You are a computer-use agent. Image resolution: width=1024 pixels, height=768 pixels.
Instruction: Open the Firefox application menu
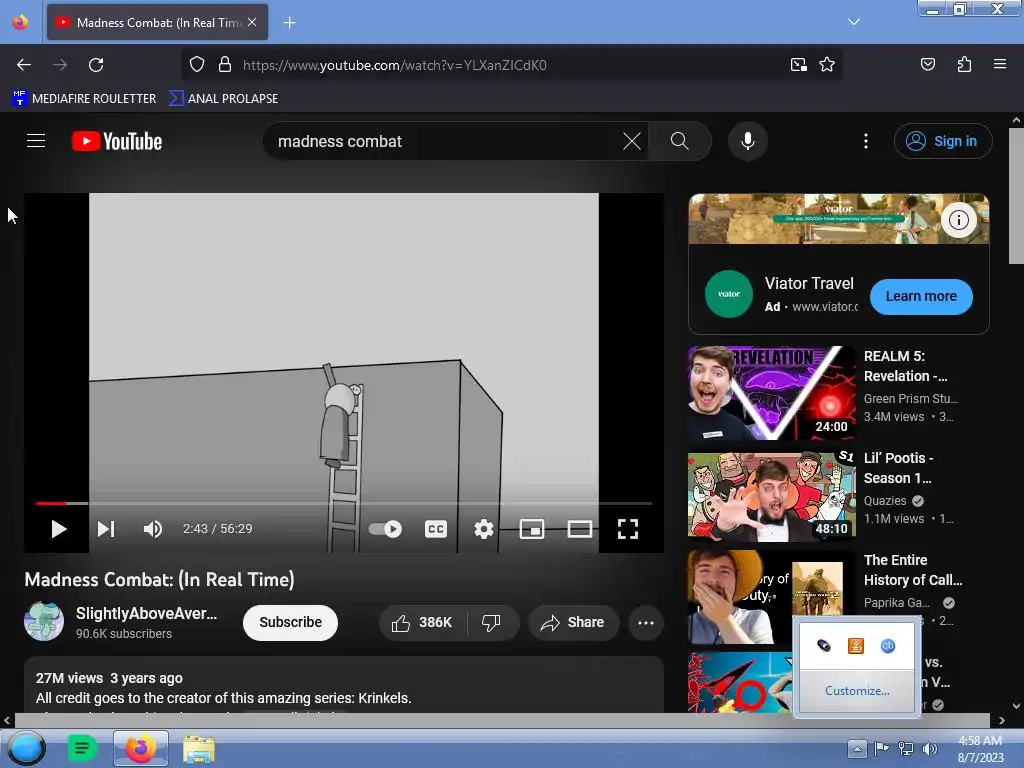click(x=999, y=64)
